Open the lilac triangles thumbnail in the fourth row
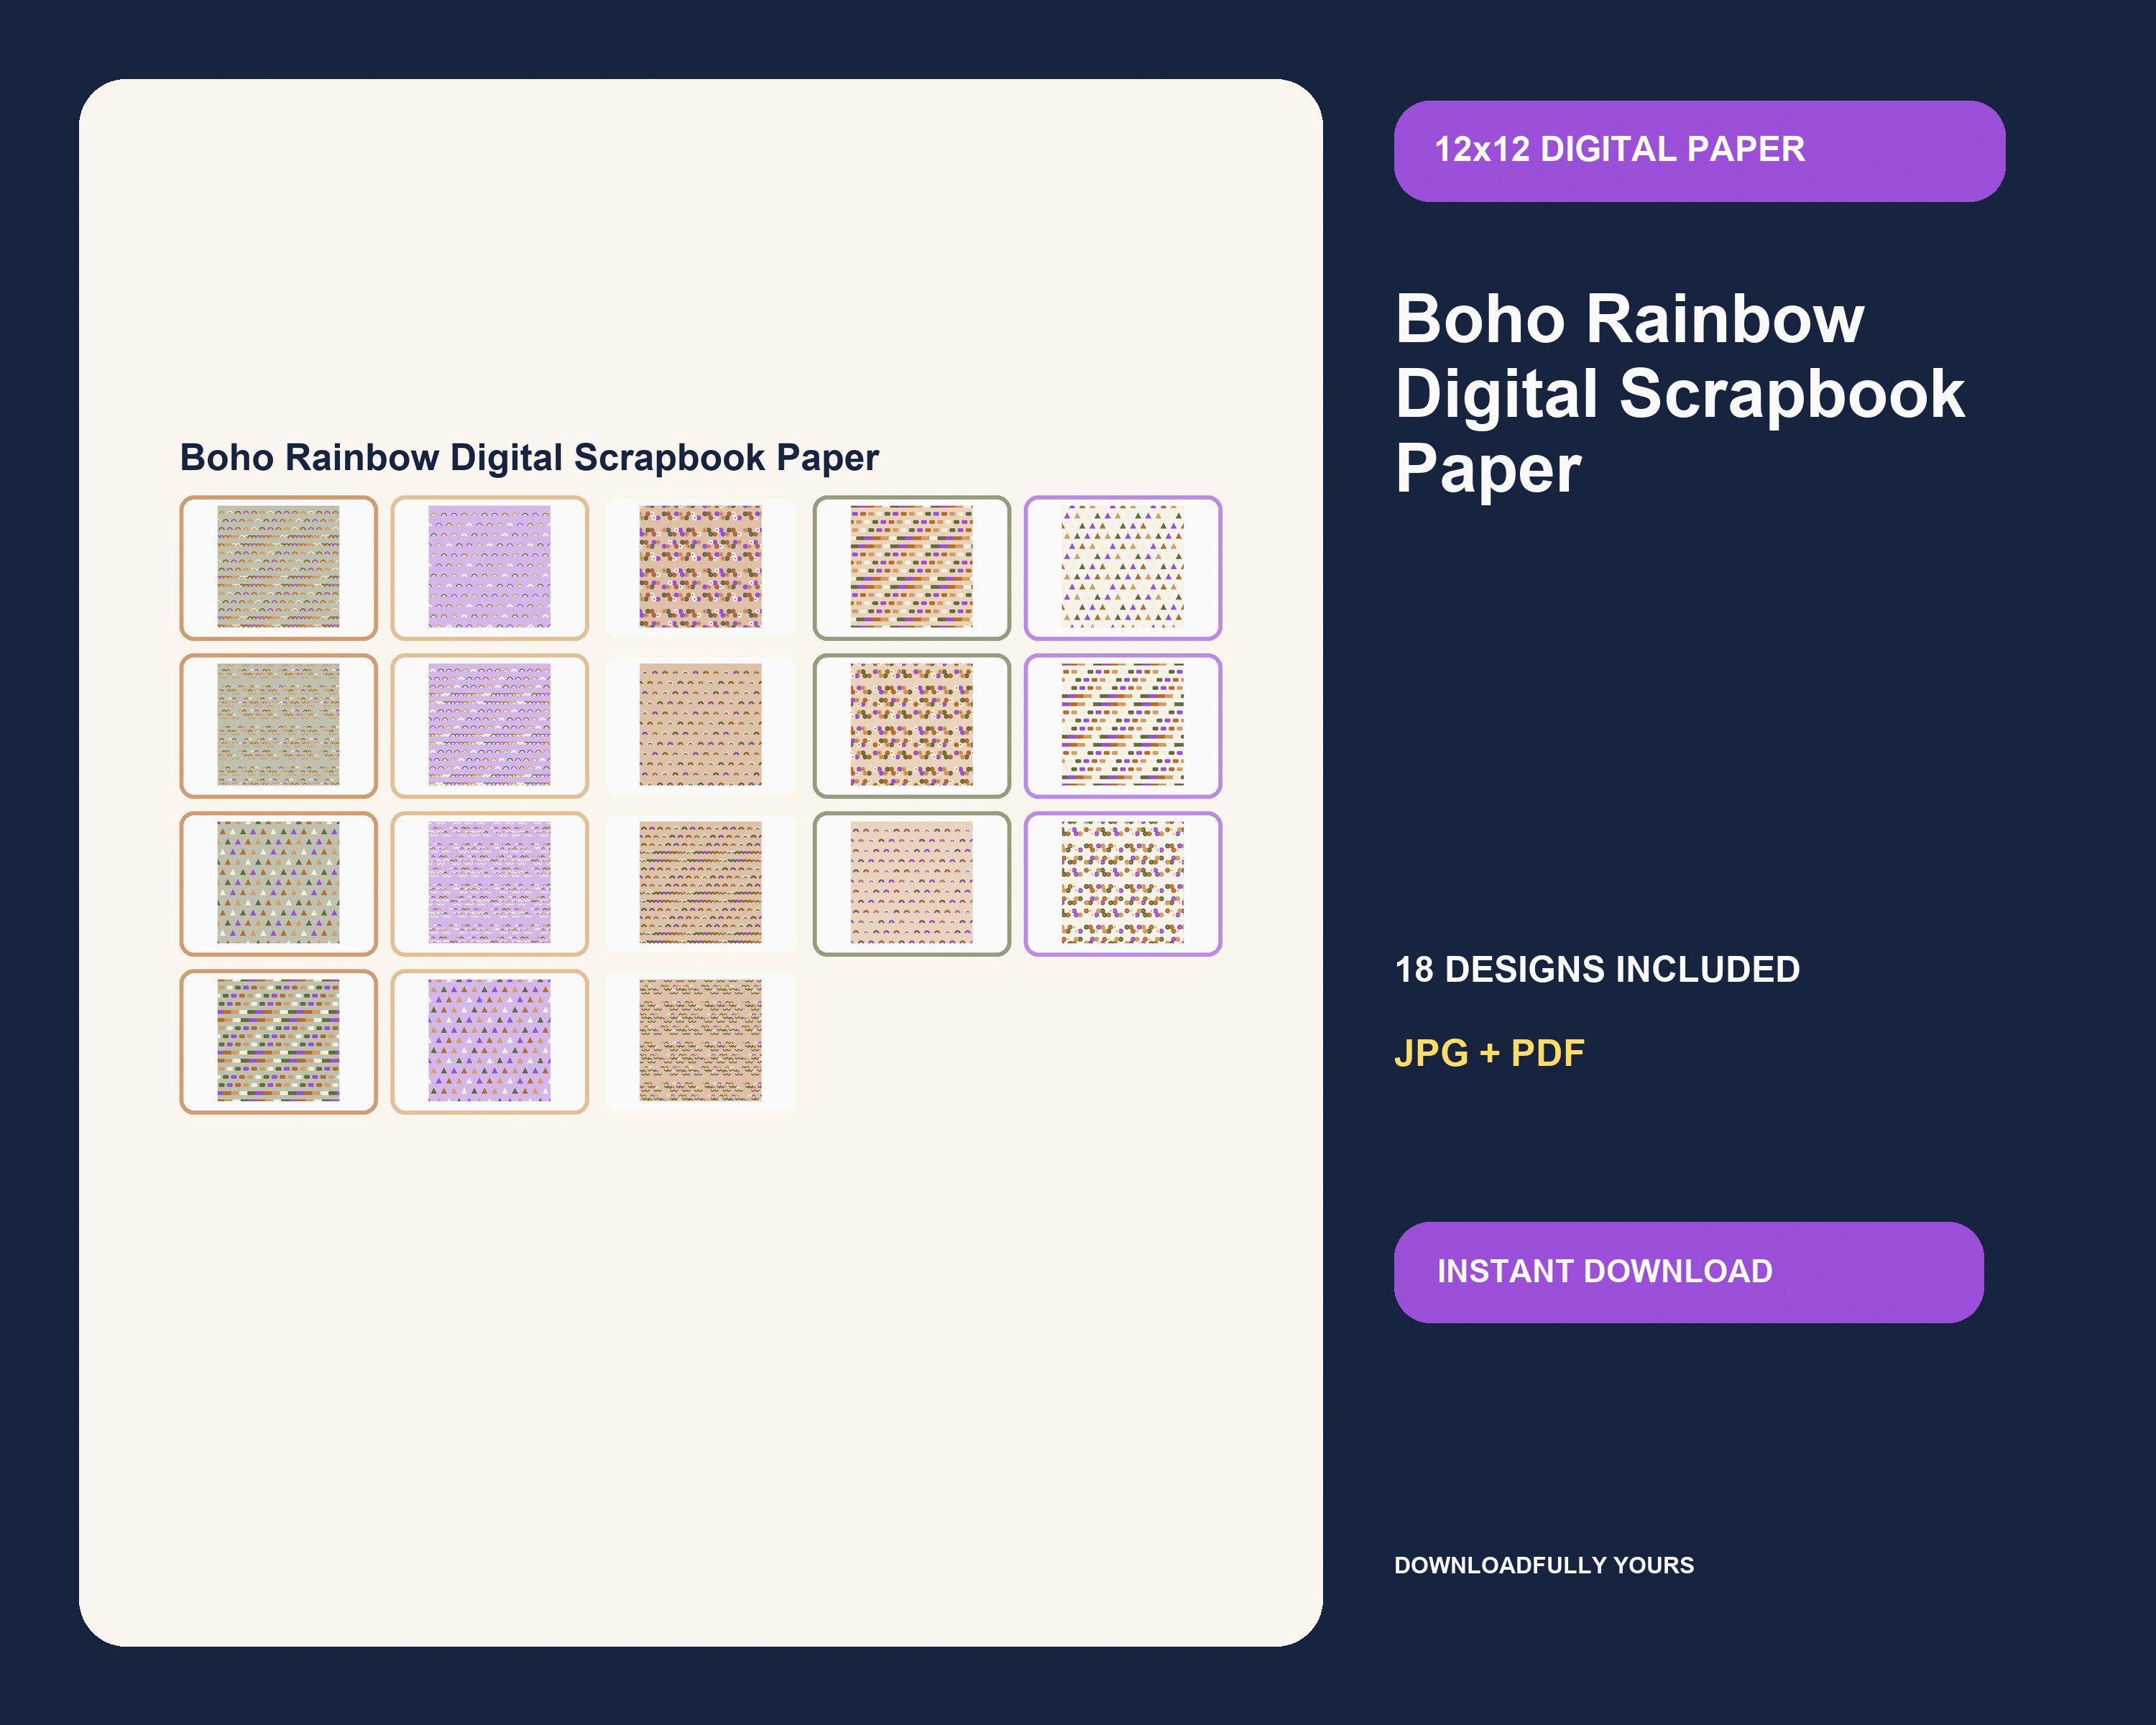This screenshot has height=1725, width=2156. 489,1041
